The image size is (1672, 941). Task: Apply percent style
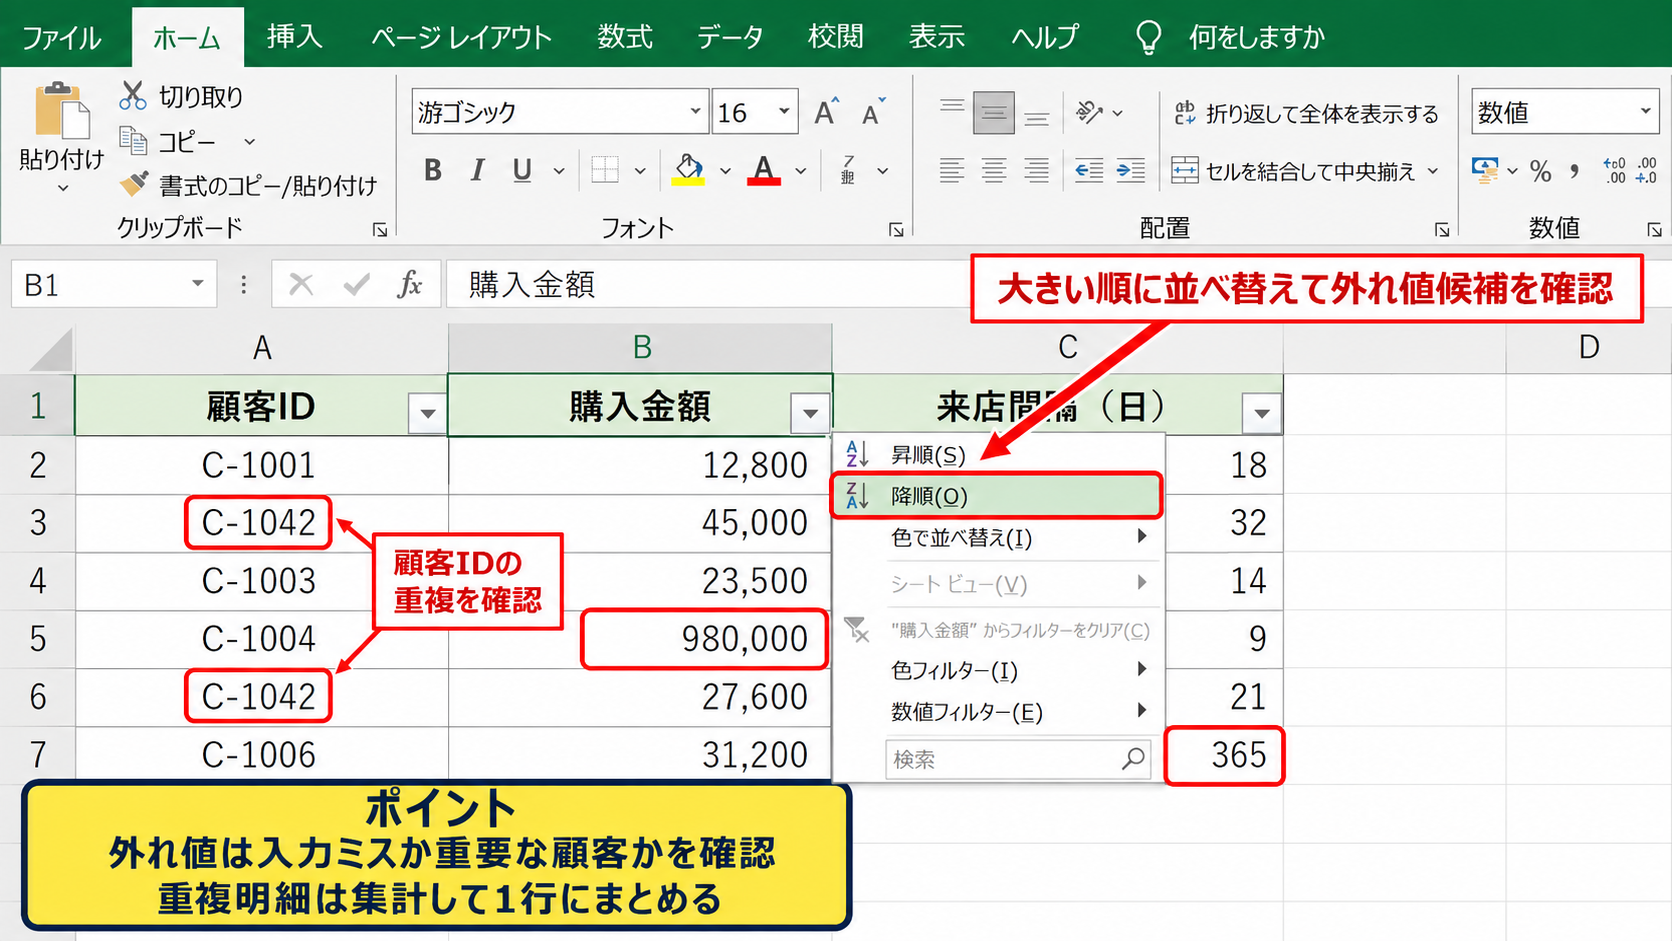click(1541, 171)
